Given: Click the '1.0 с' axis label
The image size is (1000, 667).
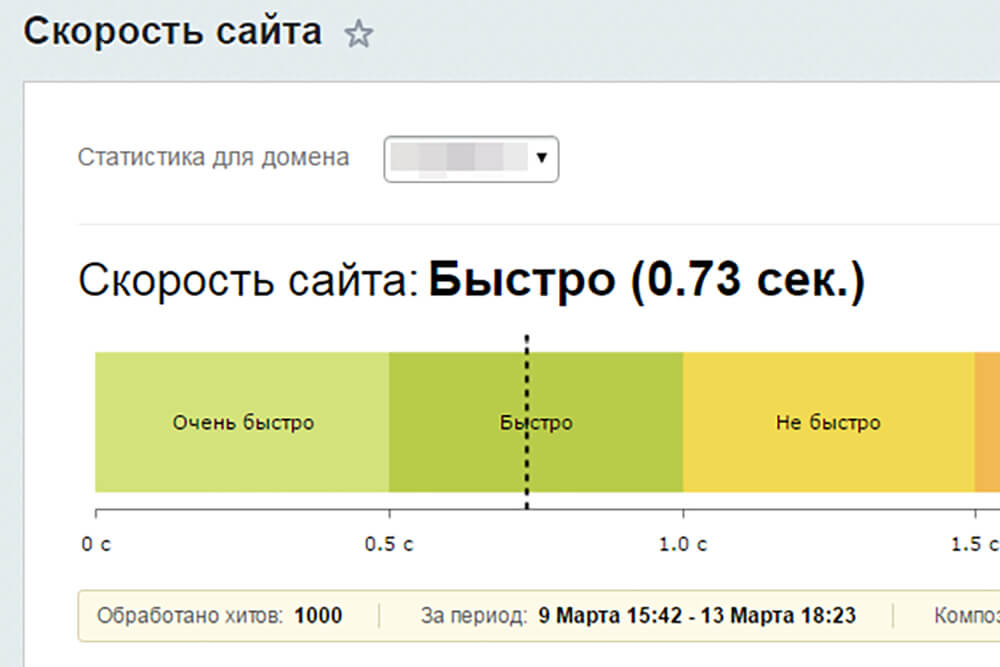Looking at the screenshot, I should [683, 544].
